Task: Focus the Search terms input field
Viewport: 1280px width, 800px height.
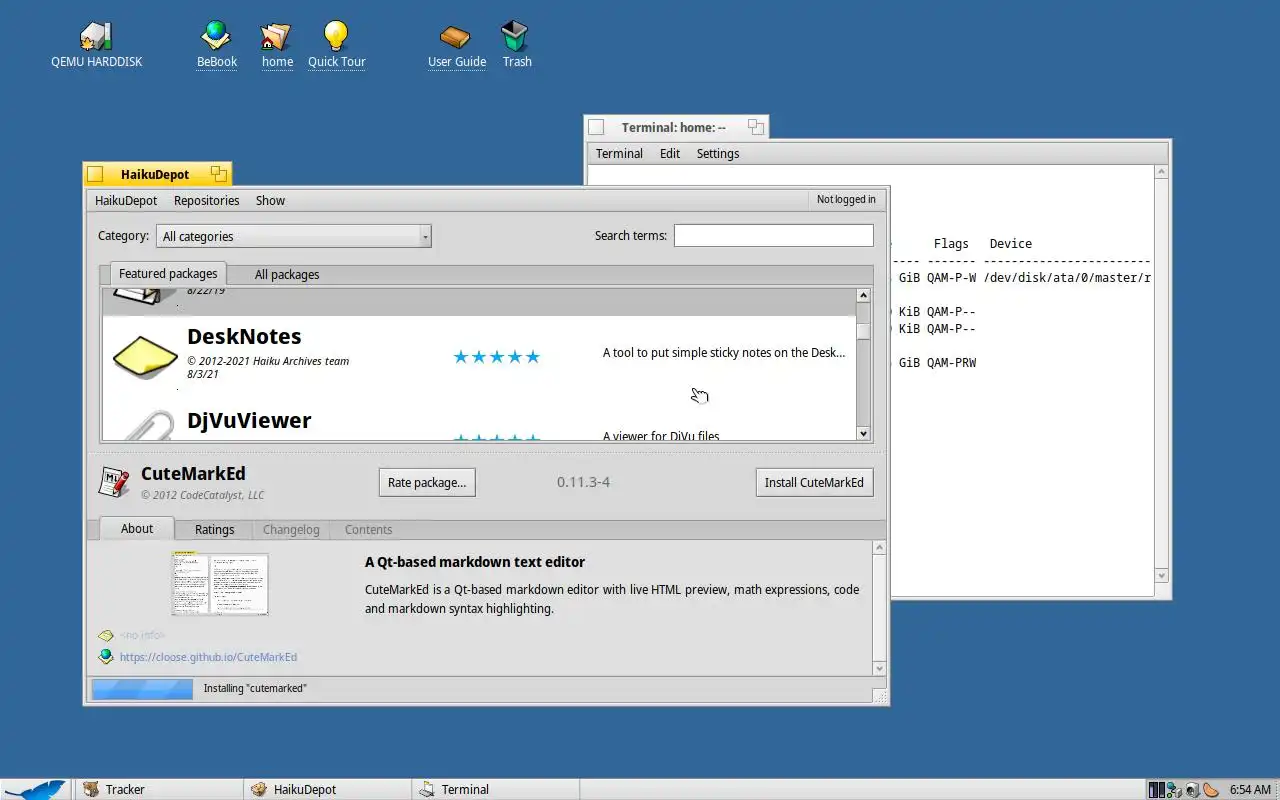Action: tap(773, 235)
